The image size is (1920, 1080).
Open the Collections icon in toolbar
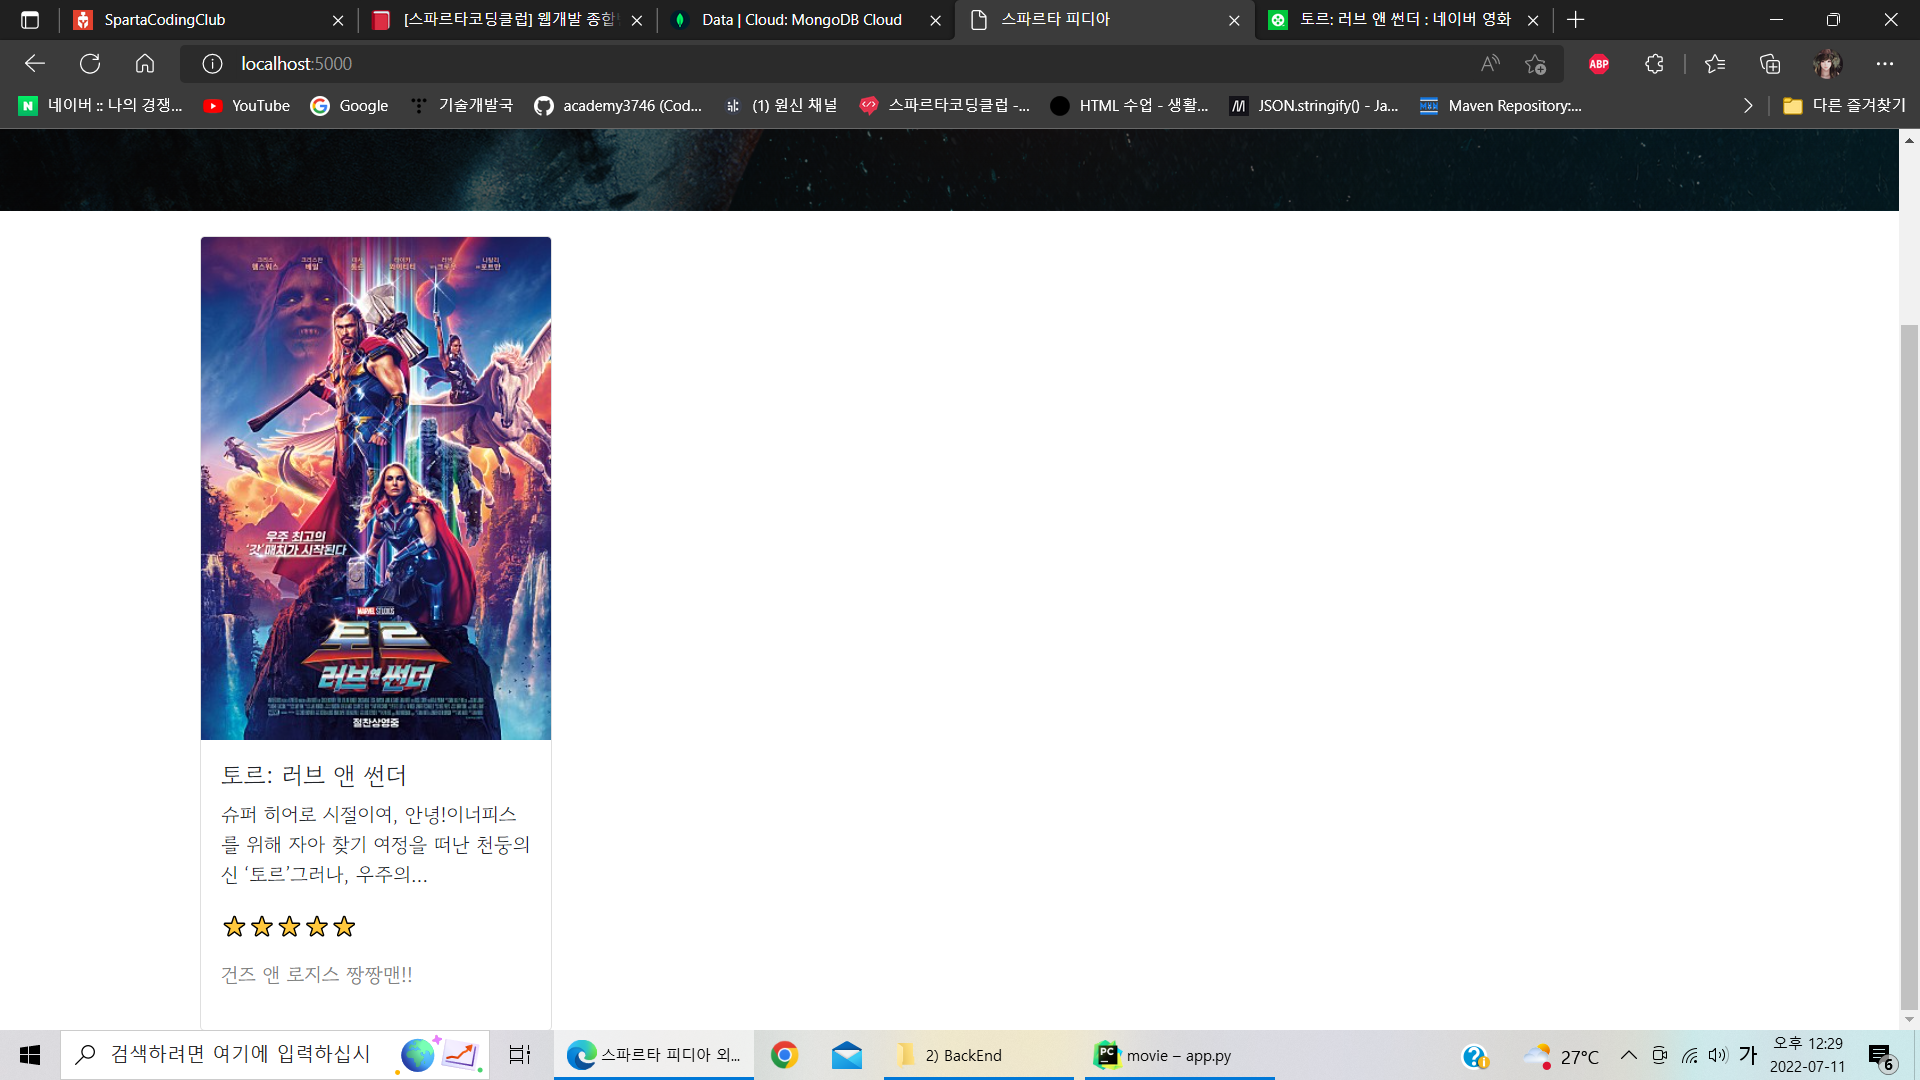(1770, 64)
